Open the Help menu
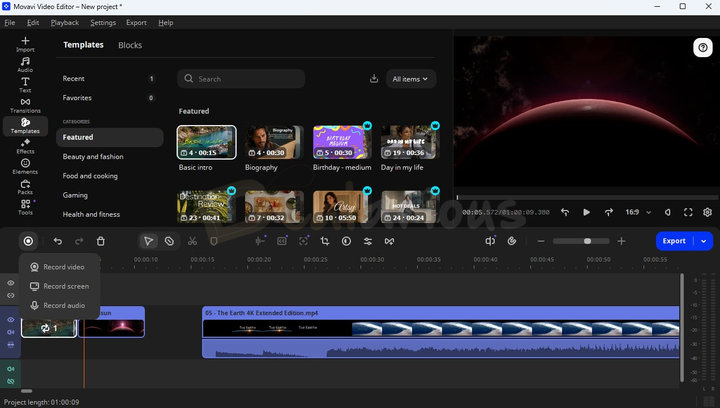 click(166, 22)
